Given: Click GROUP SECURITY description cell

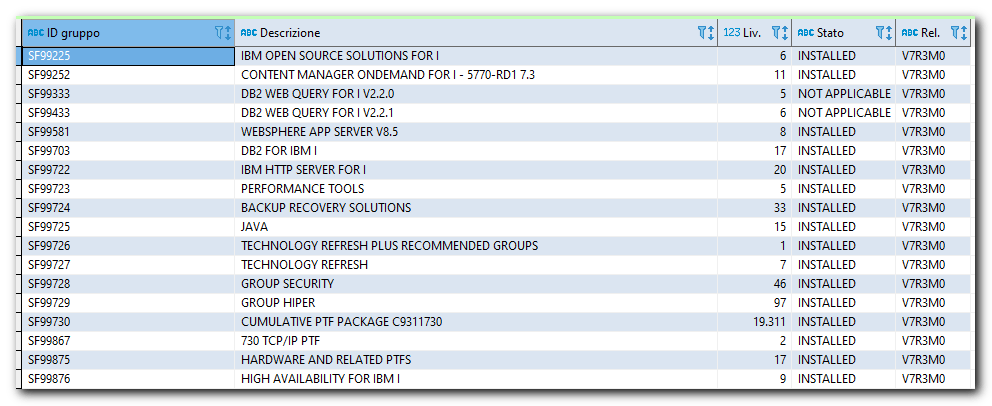Looking at the screenshot, I should (476, 283).
